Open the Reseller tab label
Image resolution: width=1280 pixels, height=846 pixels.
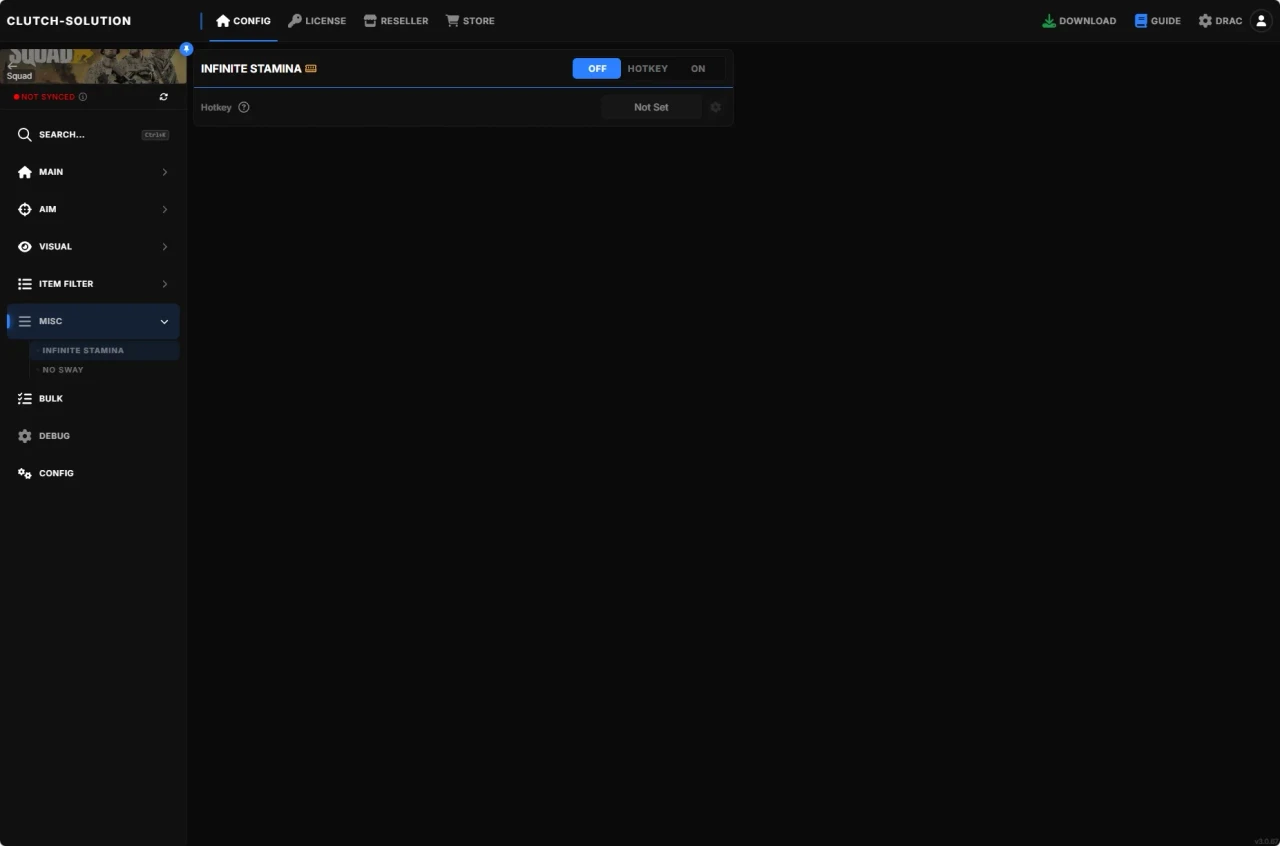404,21
